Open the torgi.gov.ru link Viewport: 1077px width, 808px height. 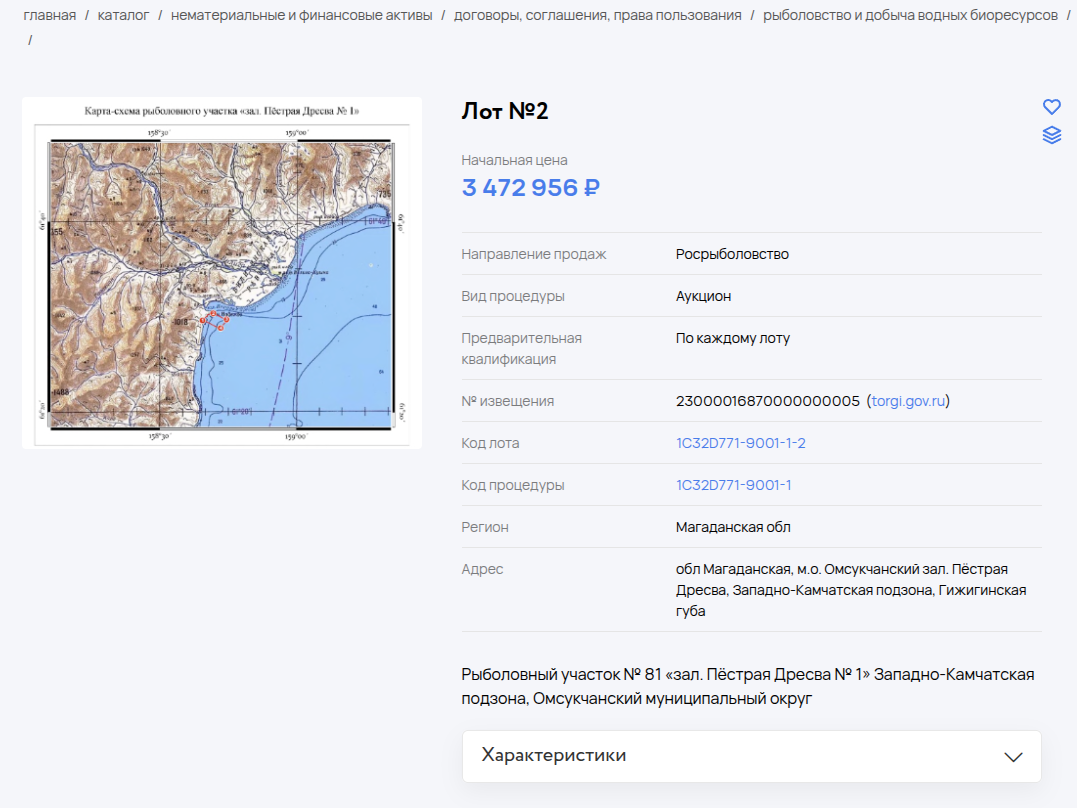(x=908, y=401)
